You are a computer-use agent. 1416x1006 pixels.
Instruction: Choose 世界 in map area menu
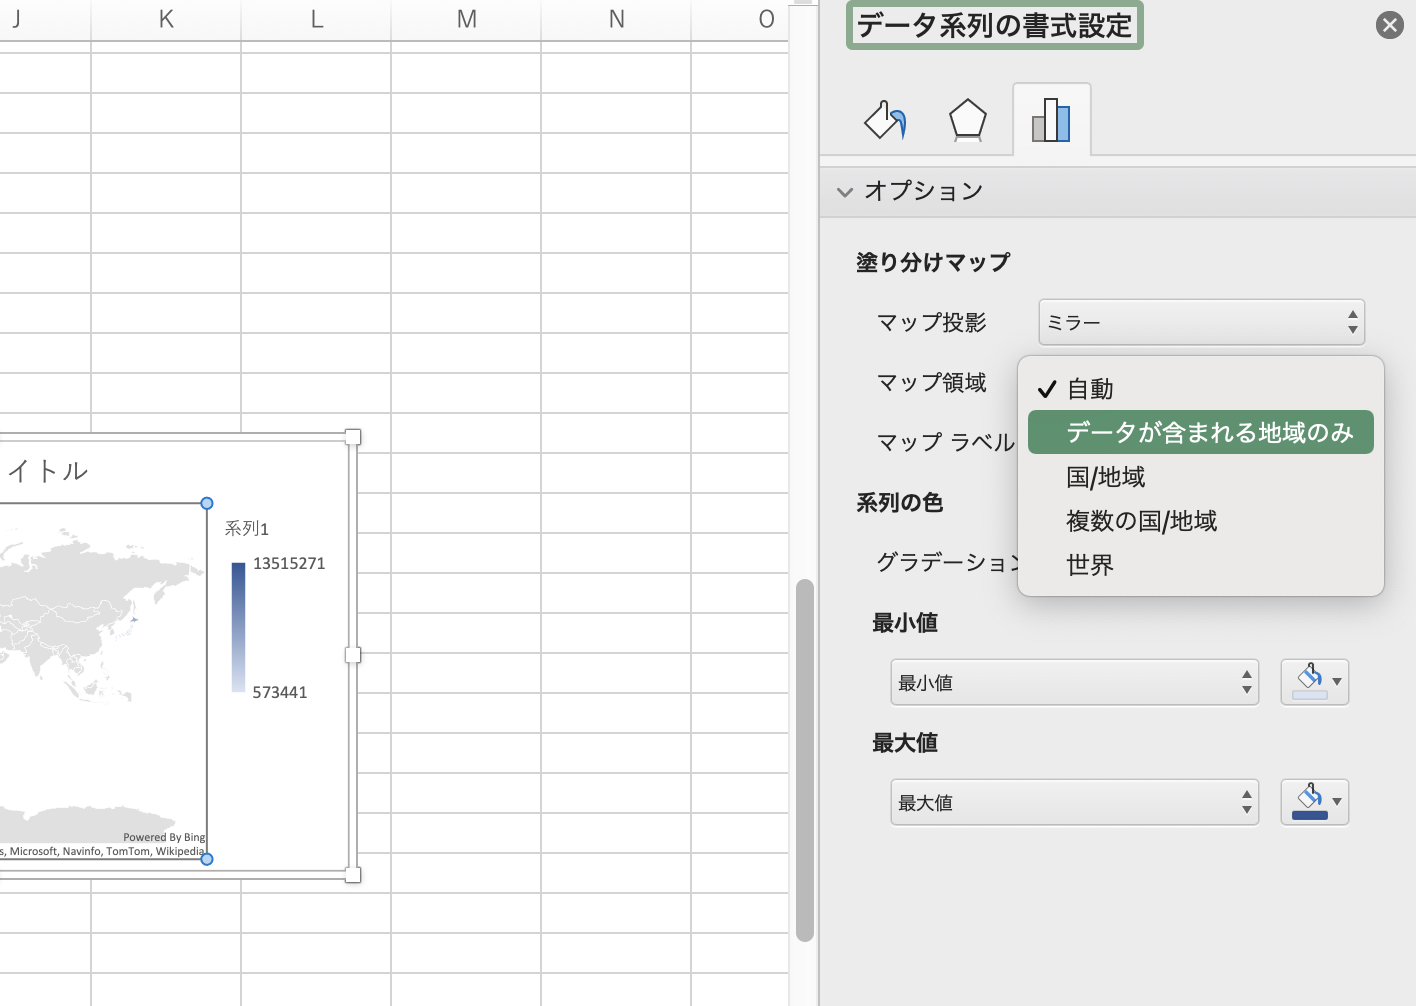point(1090,565)
